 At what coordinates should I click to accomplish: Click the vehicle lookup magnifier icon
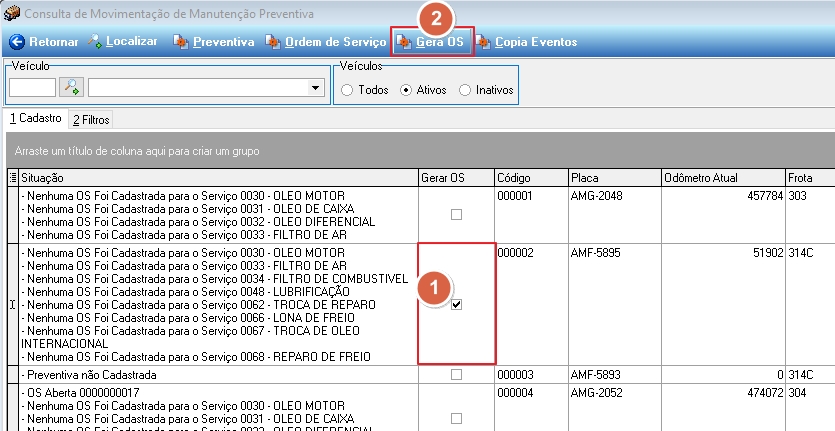(x=71, y=87)
